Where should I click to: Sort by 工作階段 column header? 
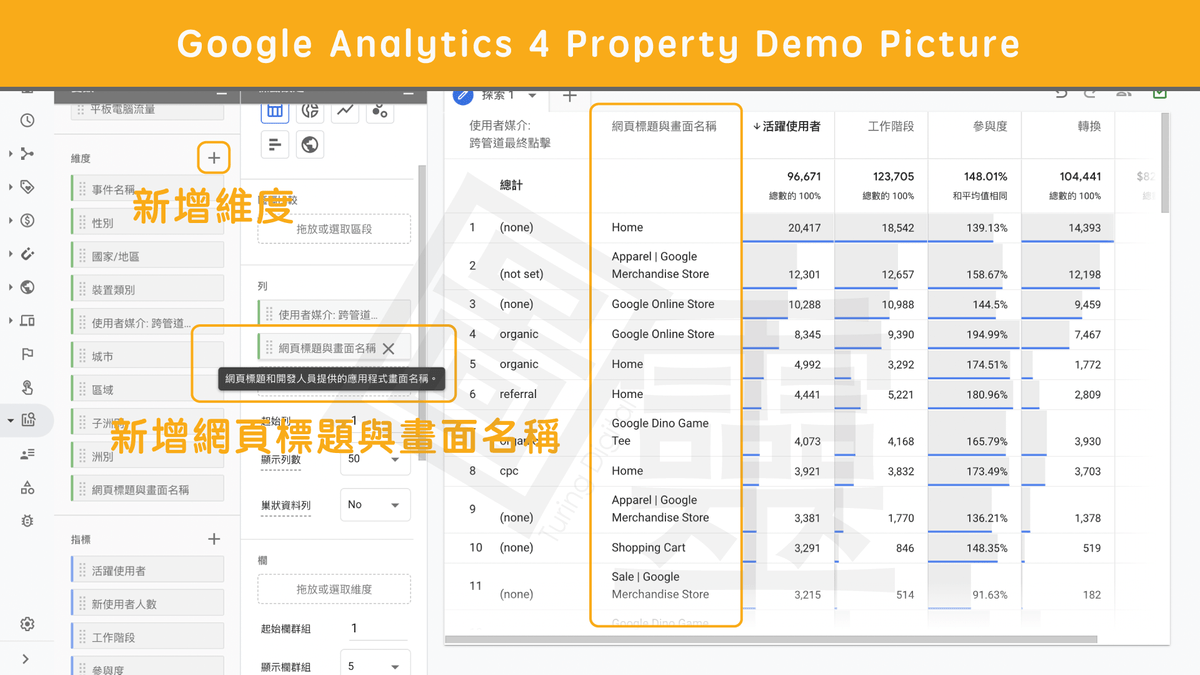point(891,126)
